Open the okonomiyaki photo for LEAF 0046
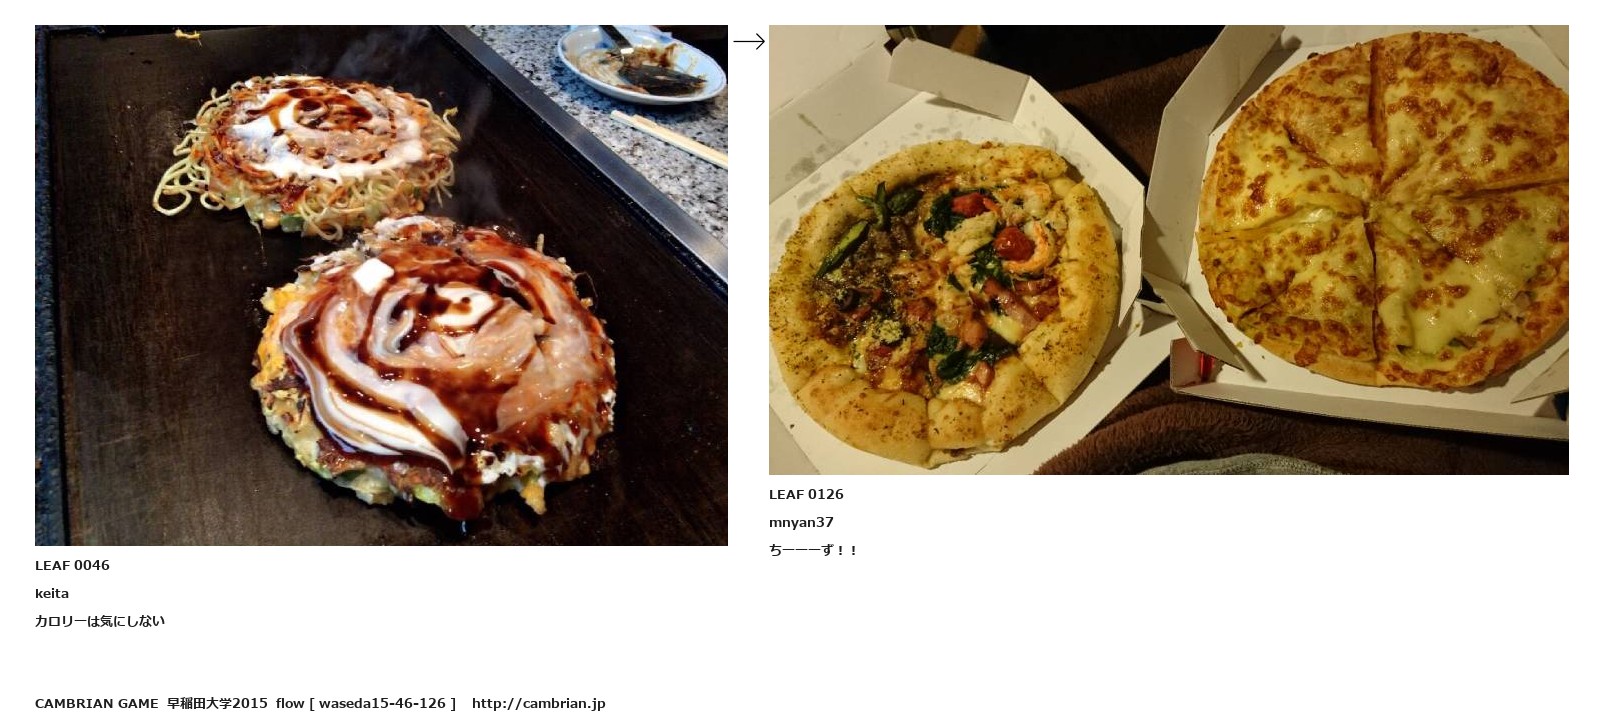This screenshot has height=728, width=1604. click(x=381, y=285)
